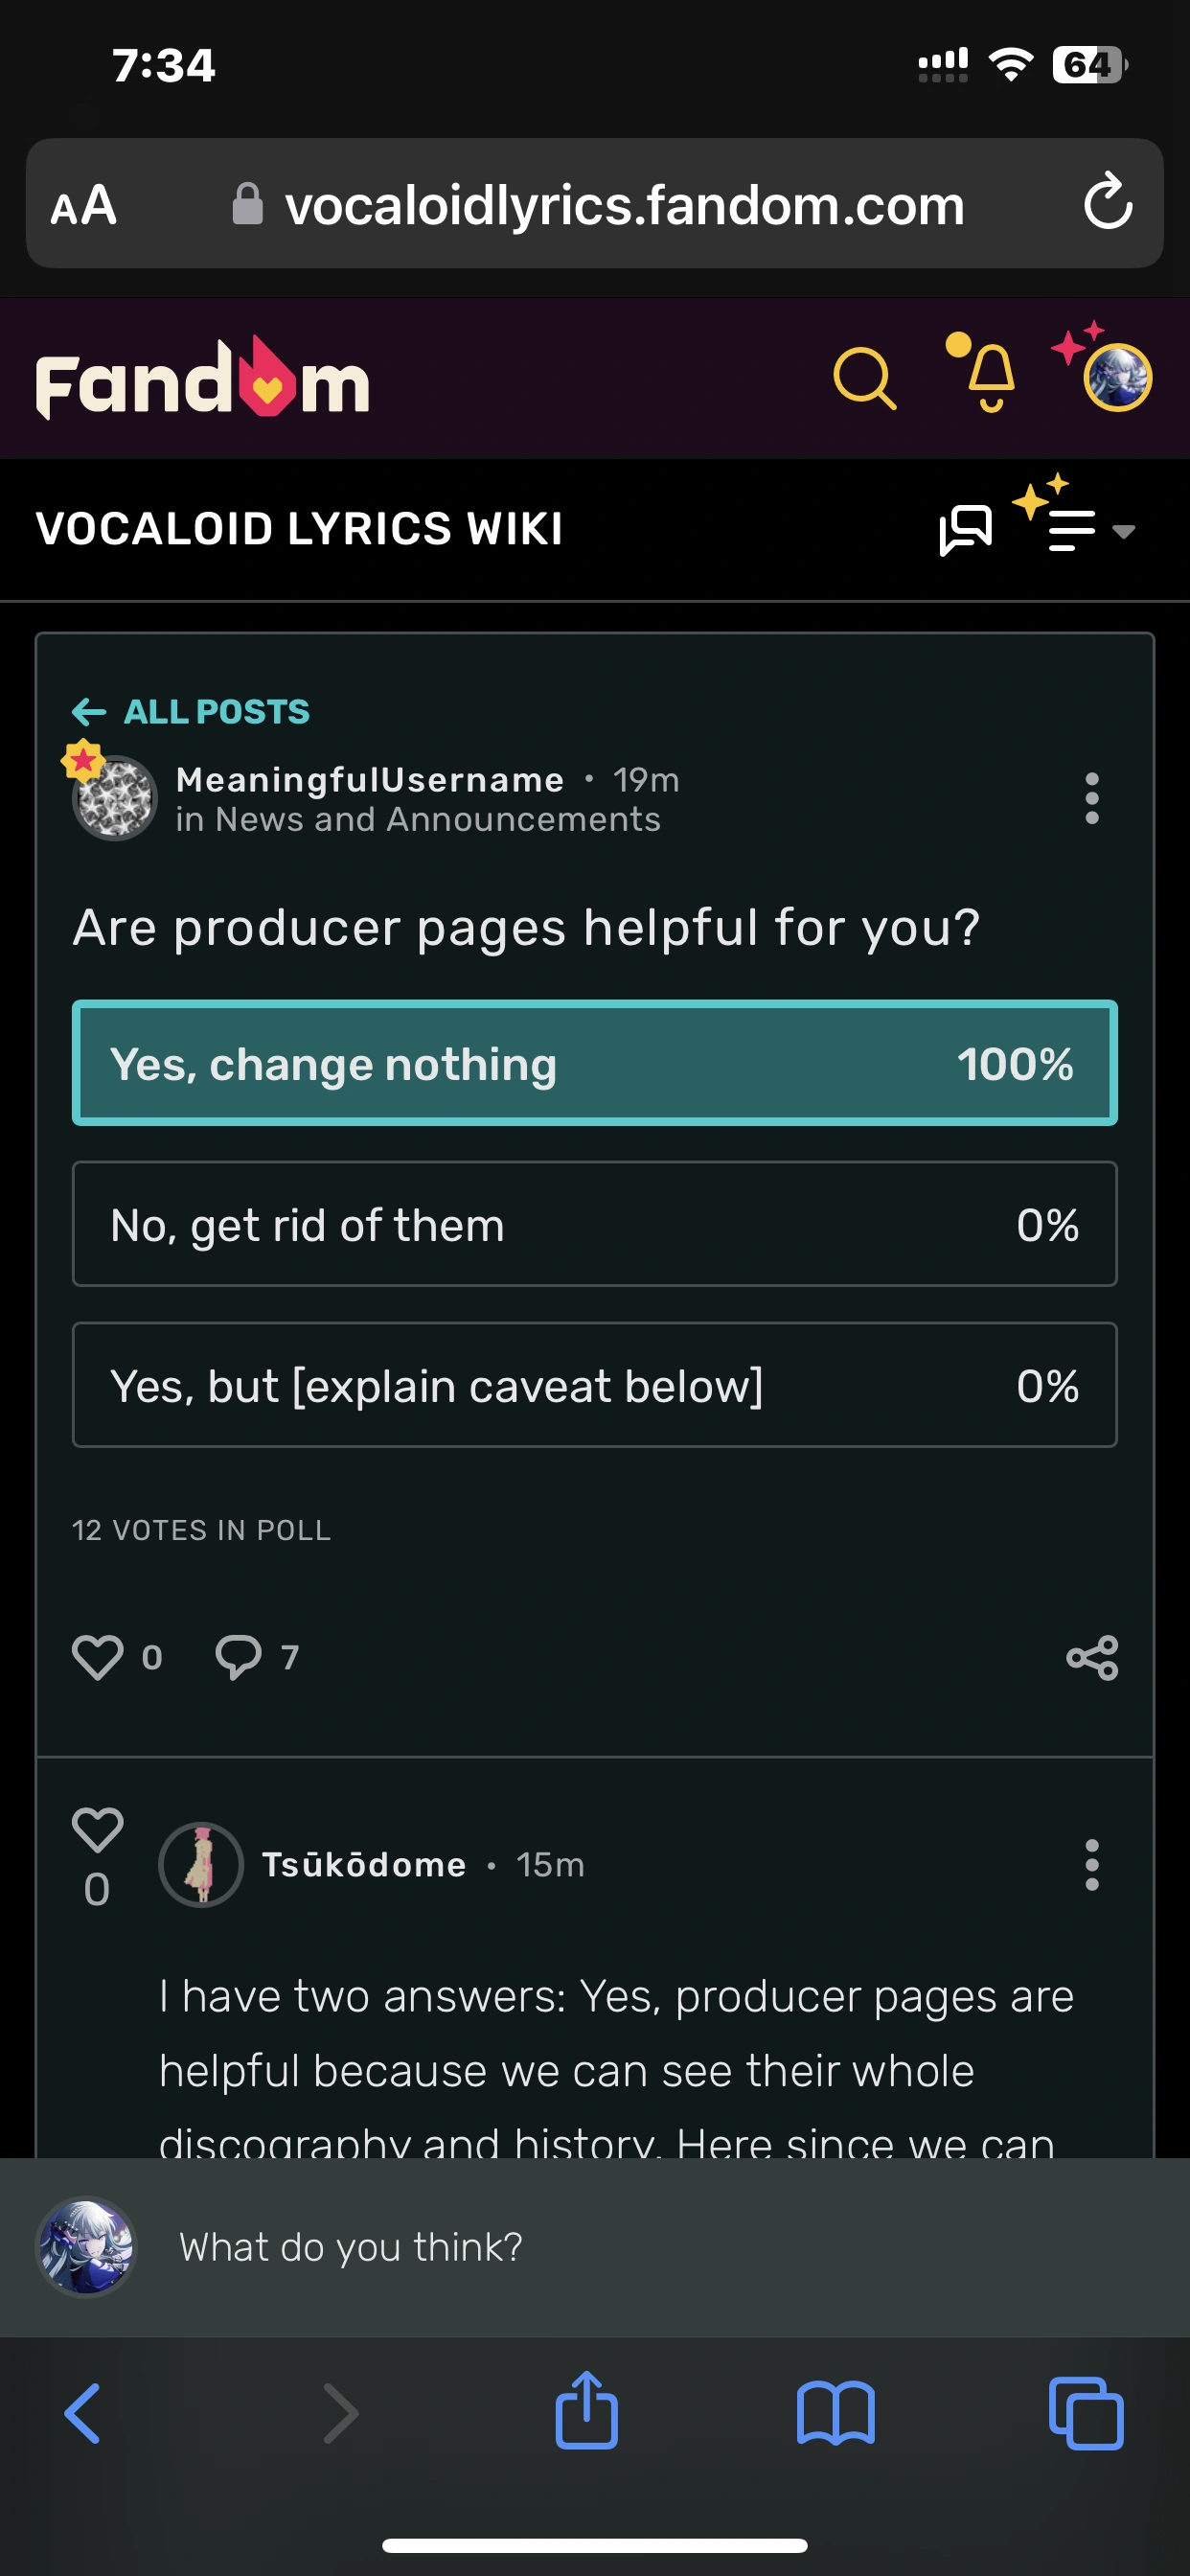Image resolution: width=1190 pixels, height=2576 pixels.
Task: Select the "No, get rid of them" option
Action: [594, 1224]
